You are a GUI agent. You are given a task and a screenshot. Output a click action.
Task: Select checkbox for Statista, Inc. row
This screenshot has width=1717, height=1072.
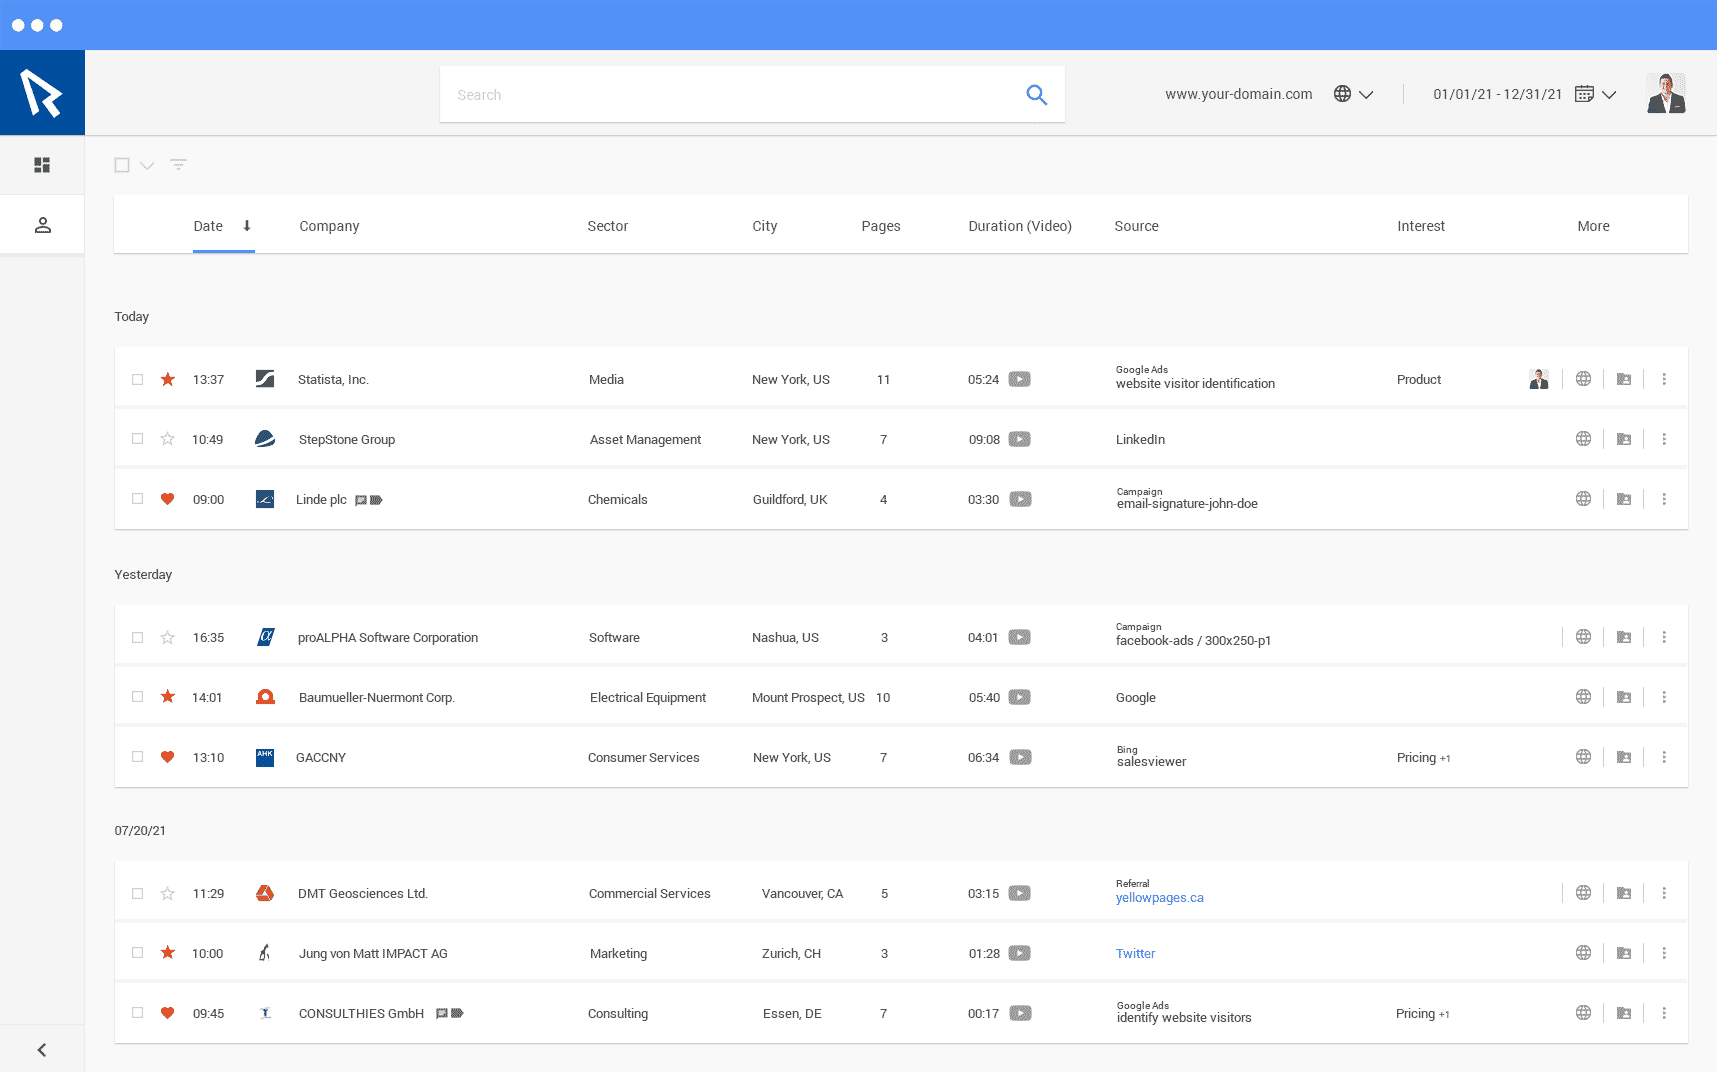138,379
